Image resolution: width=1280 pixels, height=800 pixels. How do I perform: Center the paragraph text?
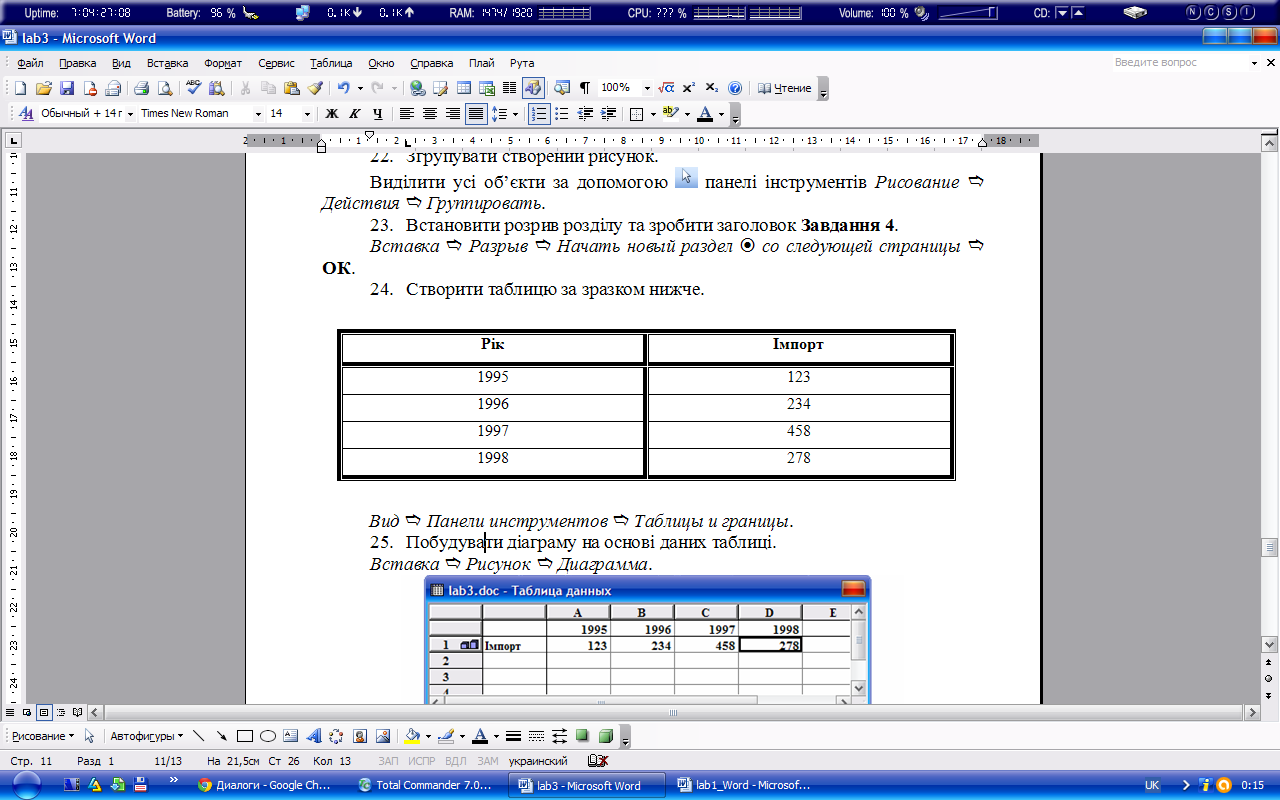tap(430, 114)
